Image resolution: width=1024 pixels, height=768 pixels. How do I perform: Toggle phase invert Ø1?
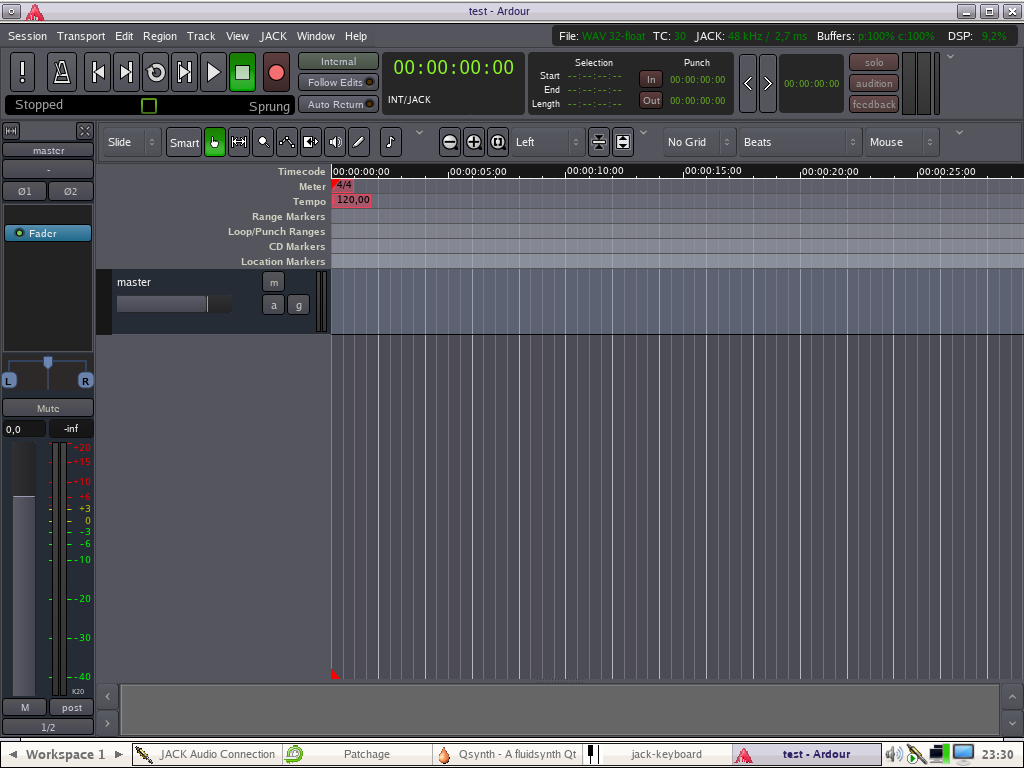[x=25, y=191]
